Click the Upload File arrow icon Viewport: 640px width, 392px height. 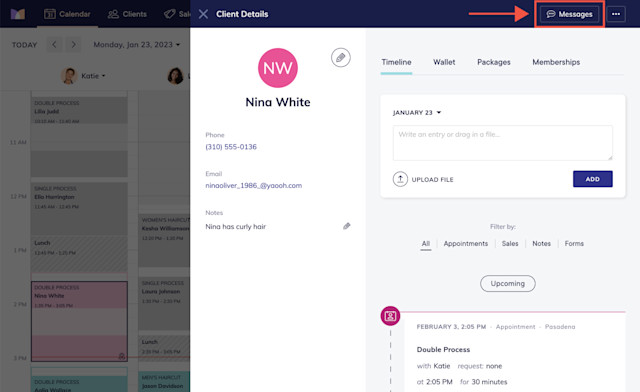(x=400, y=179)
